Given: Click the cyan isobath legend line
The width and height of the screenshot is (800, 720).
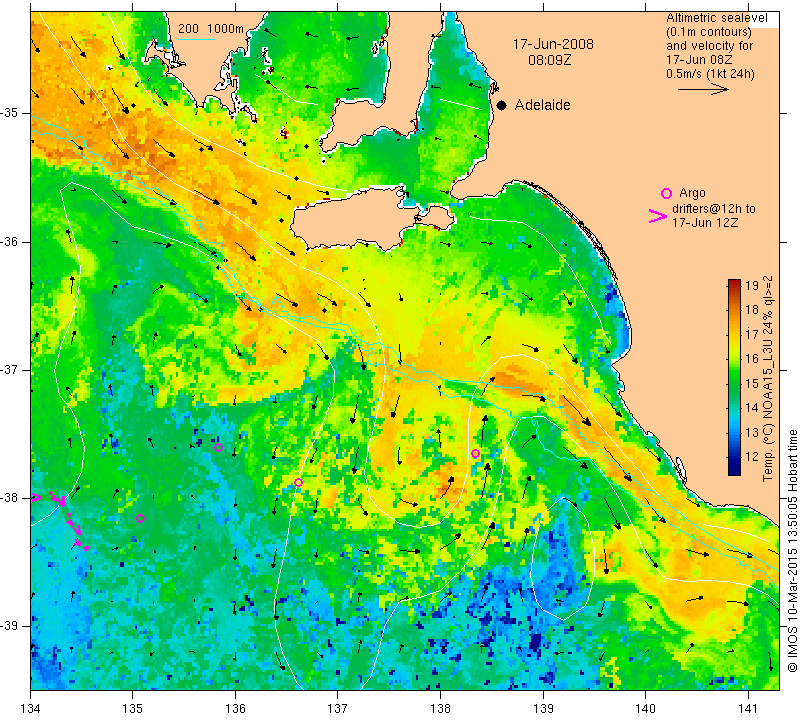Looking at the screenshot, I should click(197, 39).
